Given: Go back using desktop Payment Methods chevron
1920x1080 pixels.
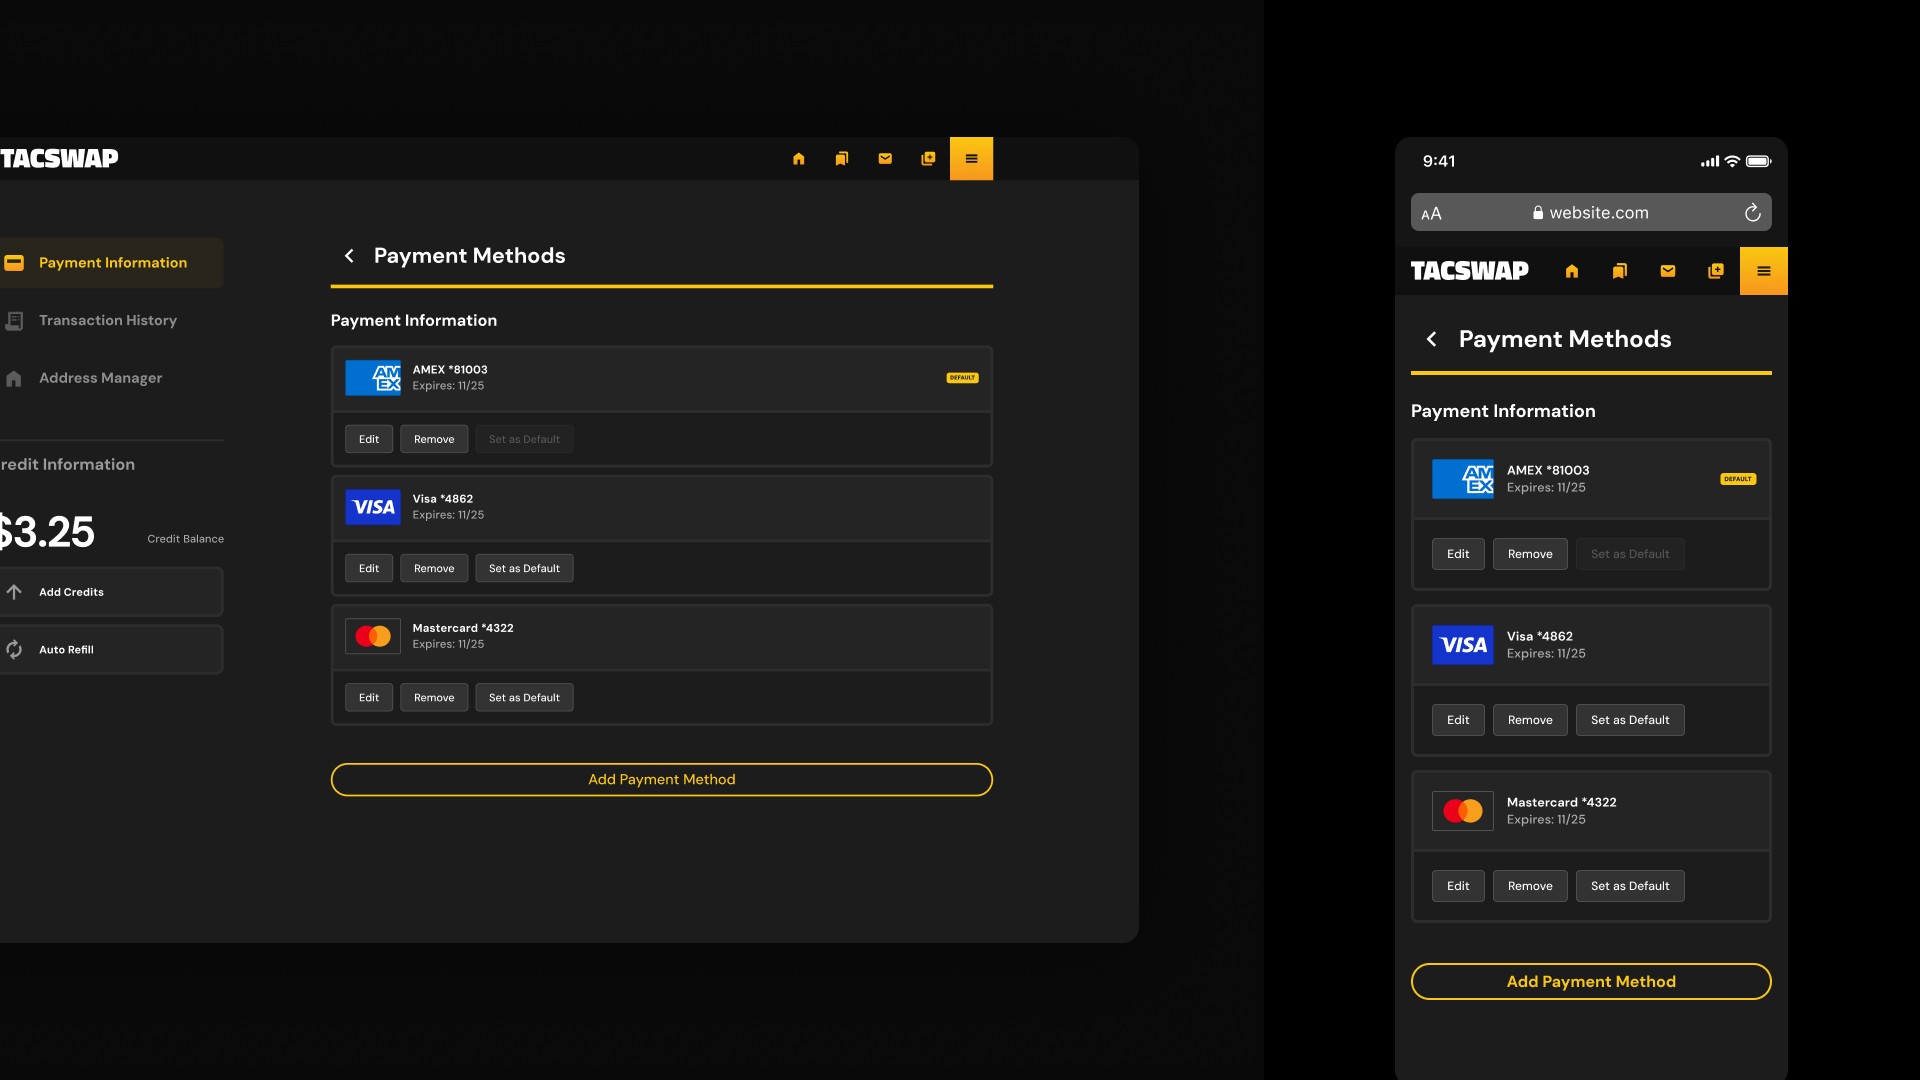Looking at the screenshot, I should tap(349, 256).
